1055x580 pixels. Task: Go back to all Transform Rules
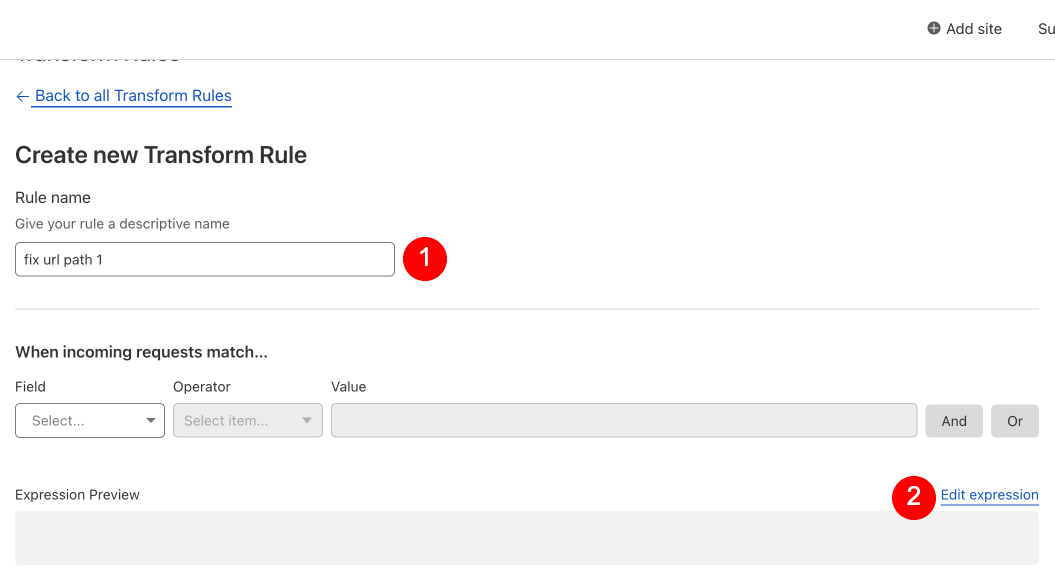(x=133, y=96)
